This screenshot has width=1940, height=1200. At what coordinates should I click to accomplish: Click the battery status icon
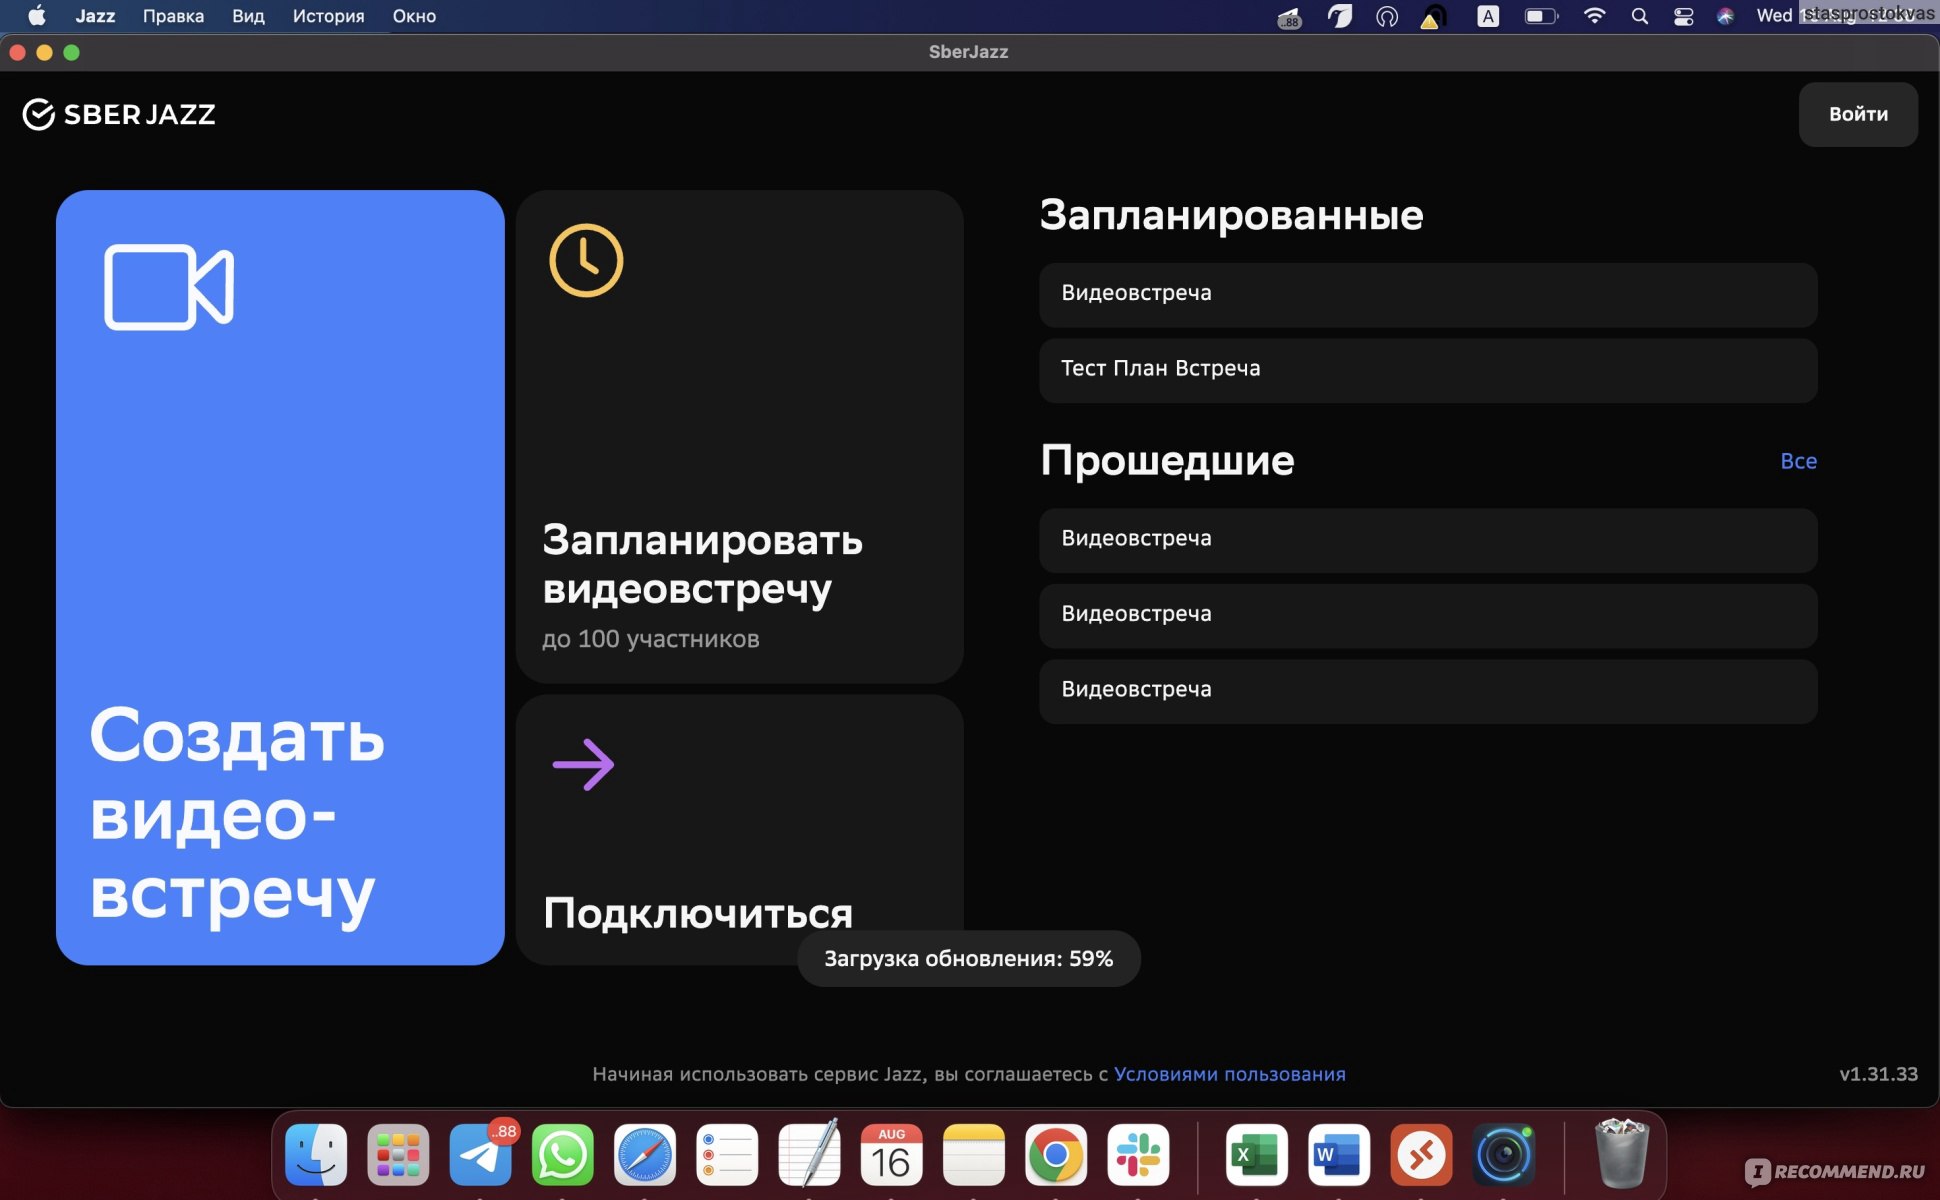pyautogui.click(x=1541, y=16)
